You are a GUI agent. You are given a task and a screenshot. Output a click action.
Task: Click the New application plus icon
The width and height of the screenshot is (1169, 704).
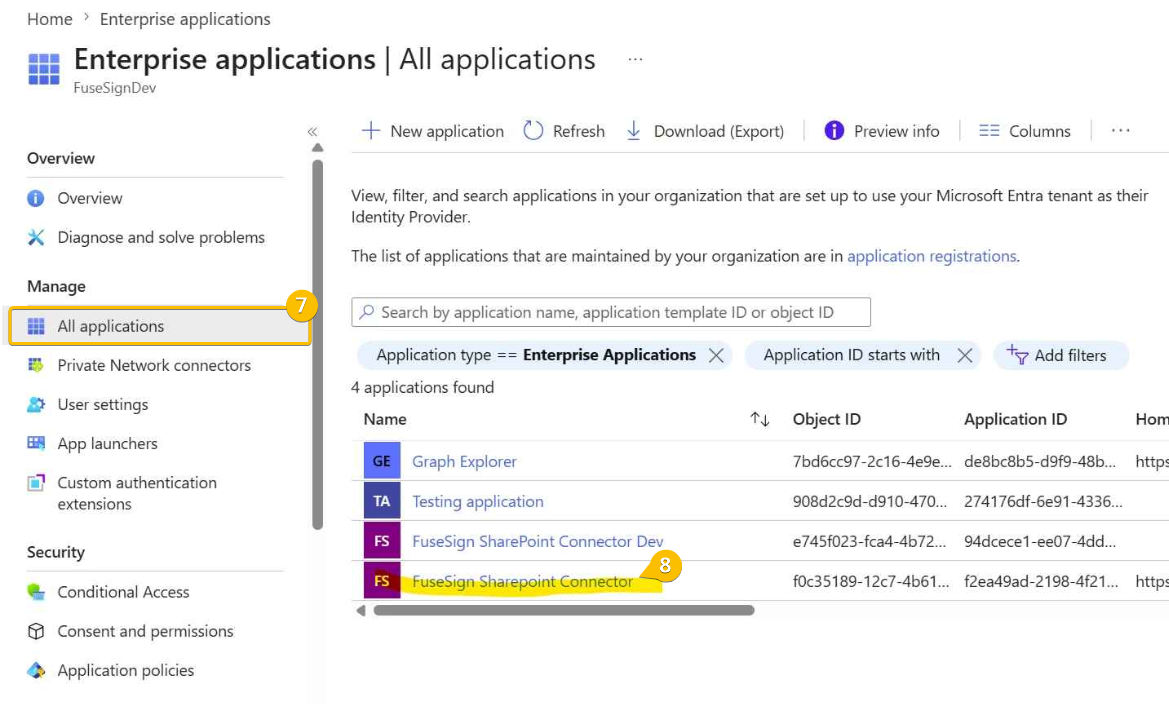click(371, 131)
